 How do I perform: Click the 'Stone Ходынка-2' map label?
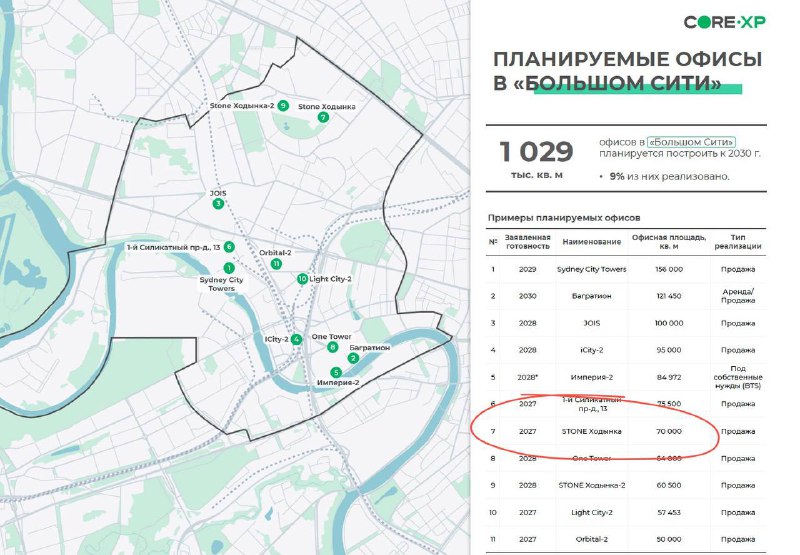pyautogui.click(x=242, y=106)
